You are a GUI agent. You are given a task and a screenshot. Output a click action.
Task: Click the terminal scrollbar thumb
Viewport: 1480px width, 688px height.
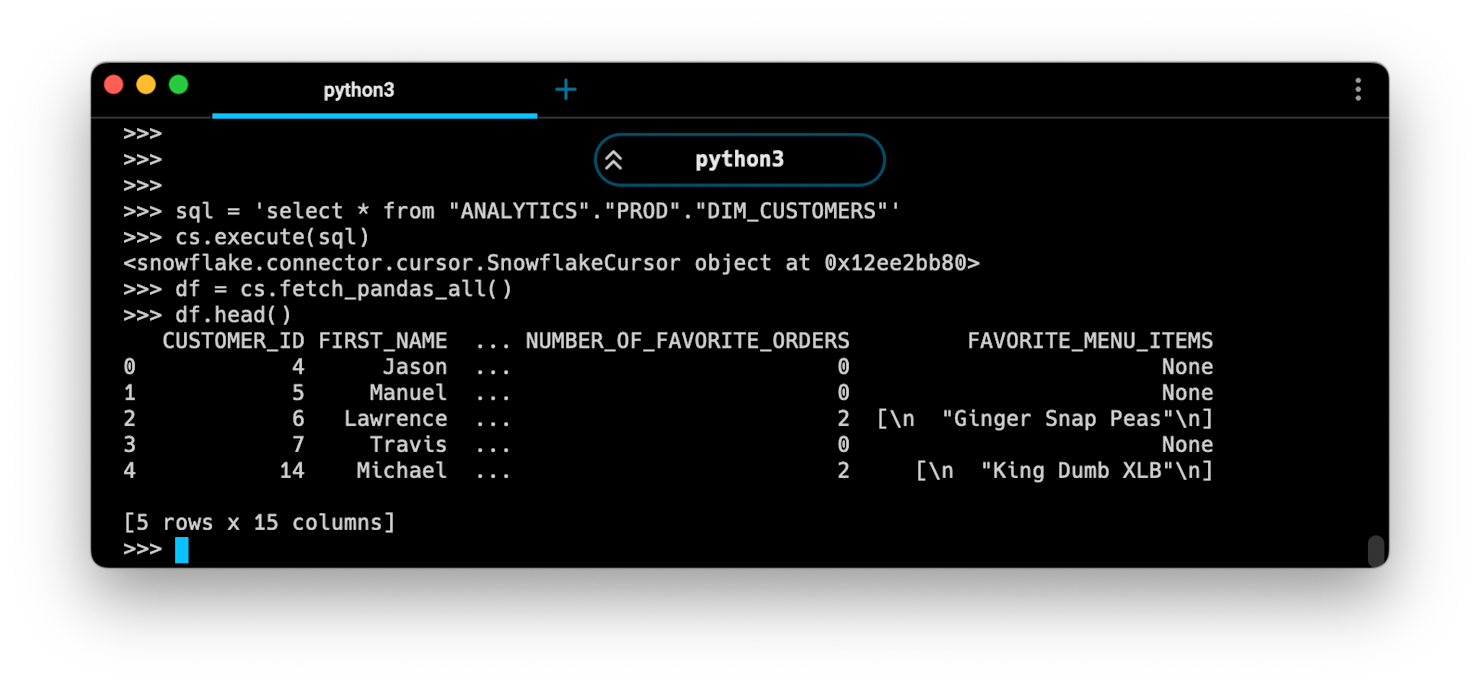pyautogui.click(x=1376, y=549)
